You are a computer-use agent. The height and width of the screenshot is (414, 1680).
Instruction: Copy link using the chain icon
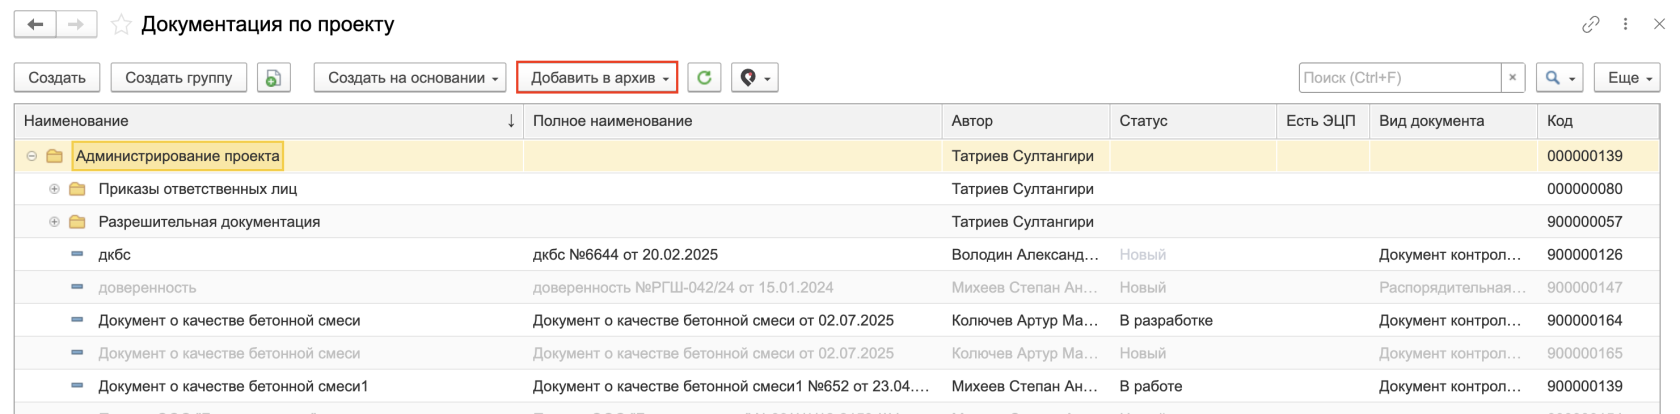[x=1590, y=24]
